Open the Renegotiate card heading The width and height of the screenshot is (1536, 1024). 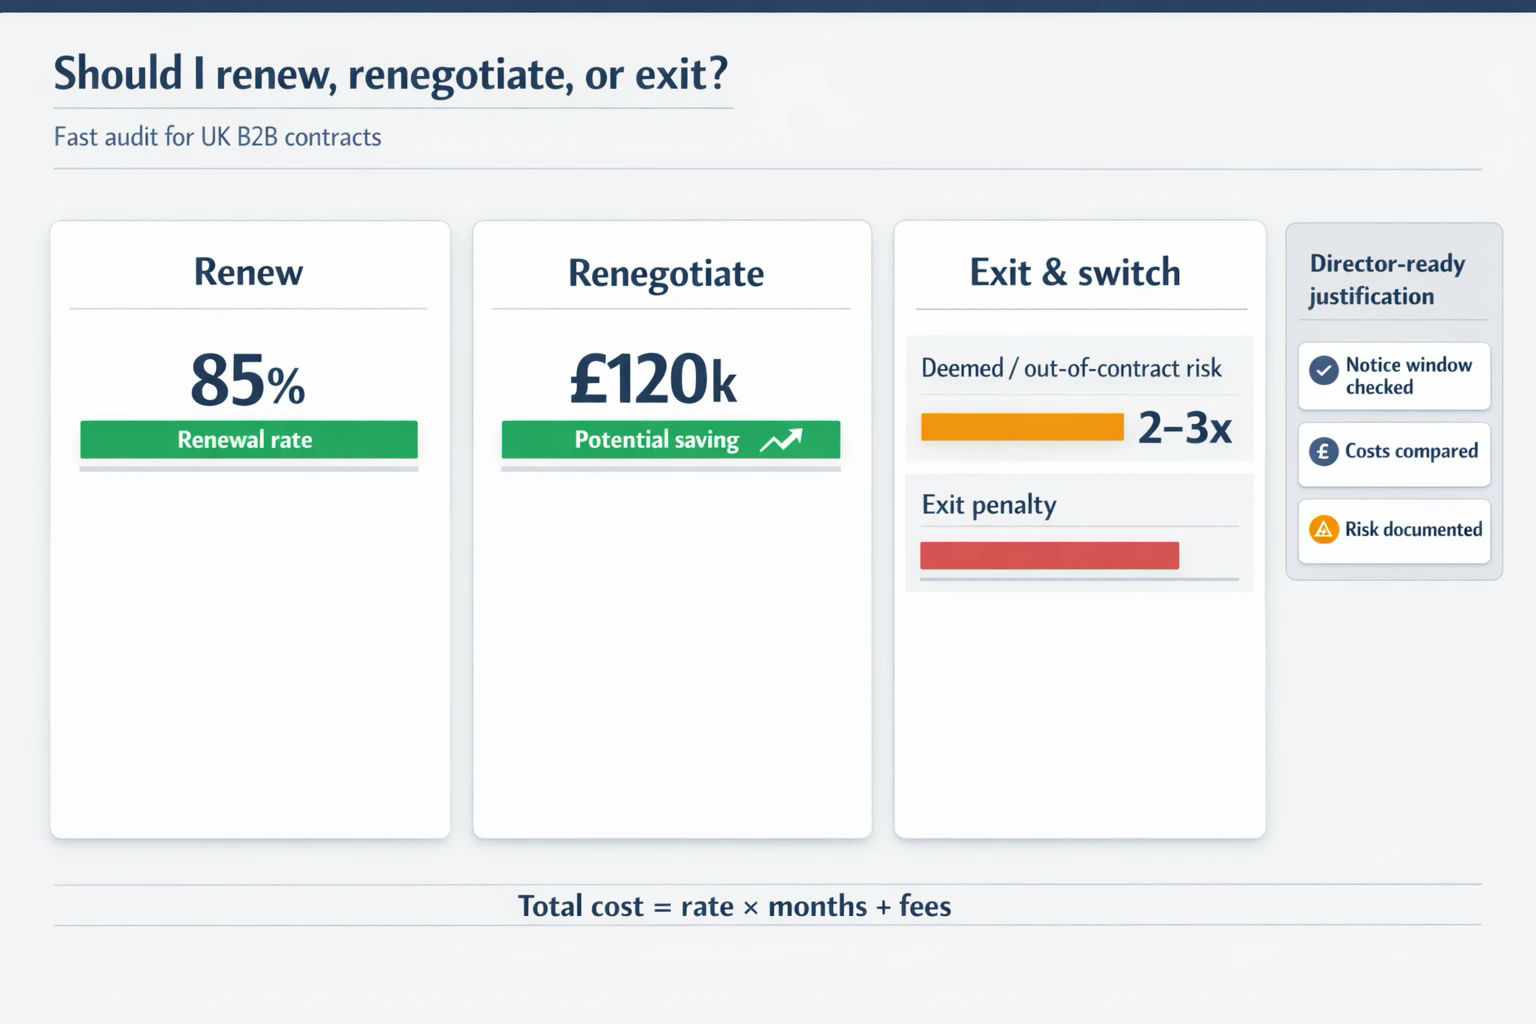point(666,274)
